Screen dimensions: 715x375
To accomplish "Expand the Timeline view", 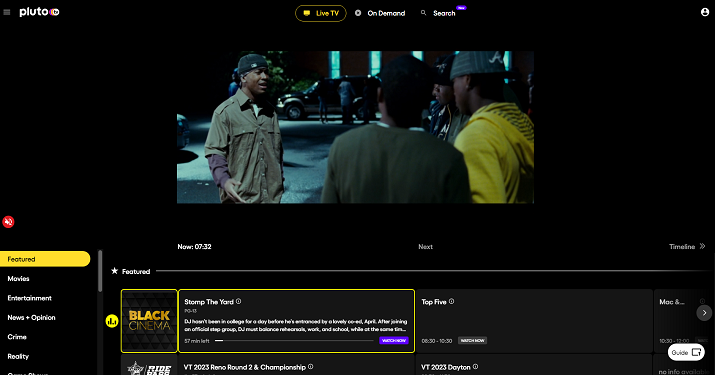I will 687,246.
